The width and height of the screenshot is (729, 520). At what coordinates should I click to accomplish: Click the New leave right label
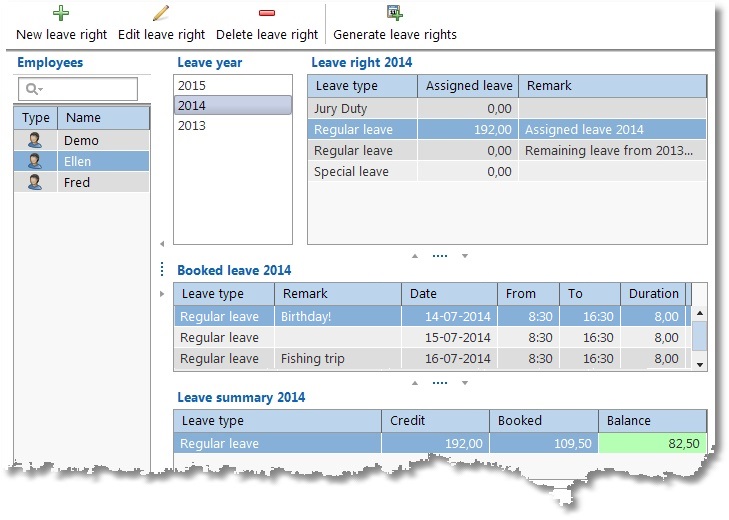61,34
